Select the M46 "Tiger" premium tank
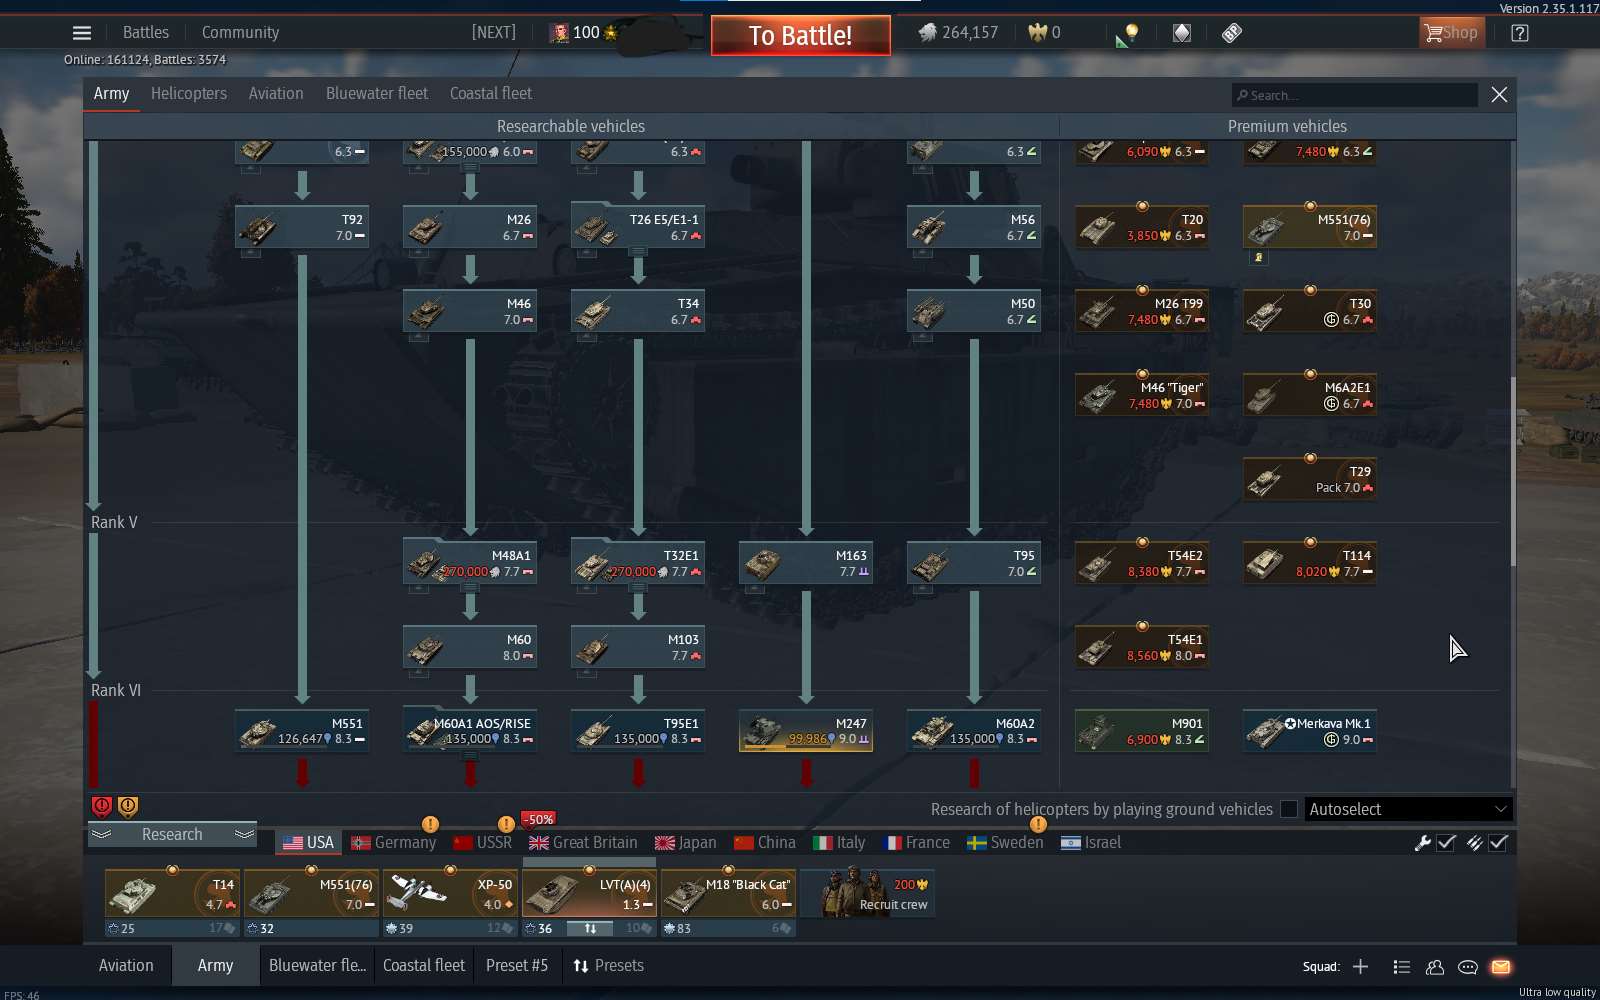Screen dimensions: 1600x1000 click(1142, 395)
